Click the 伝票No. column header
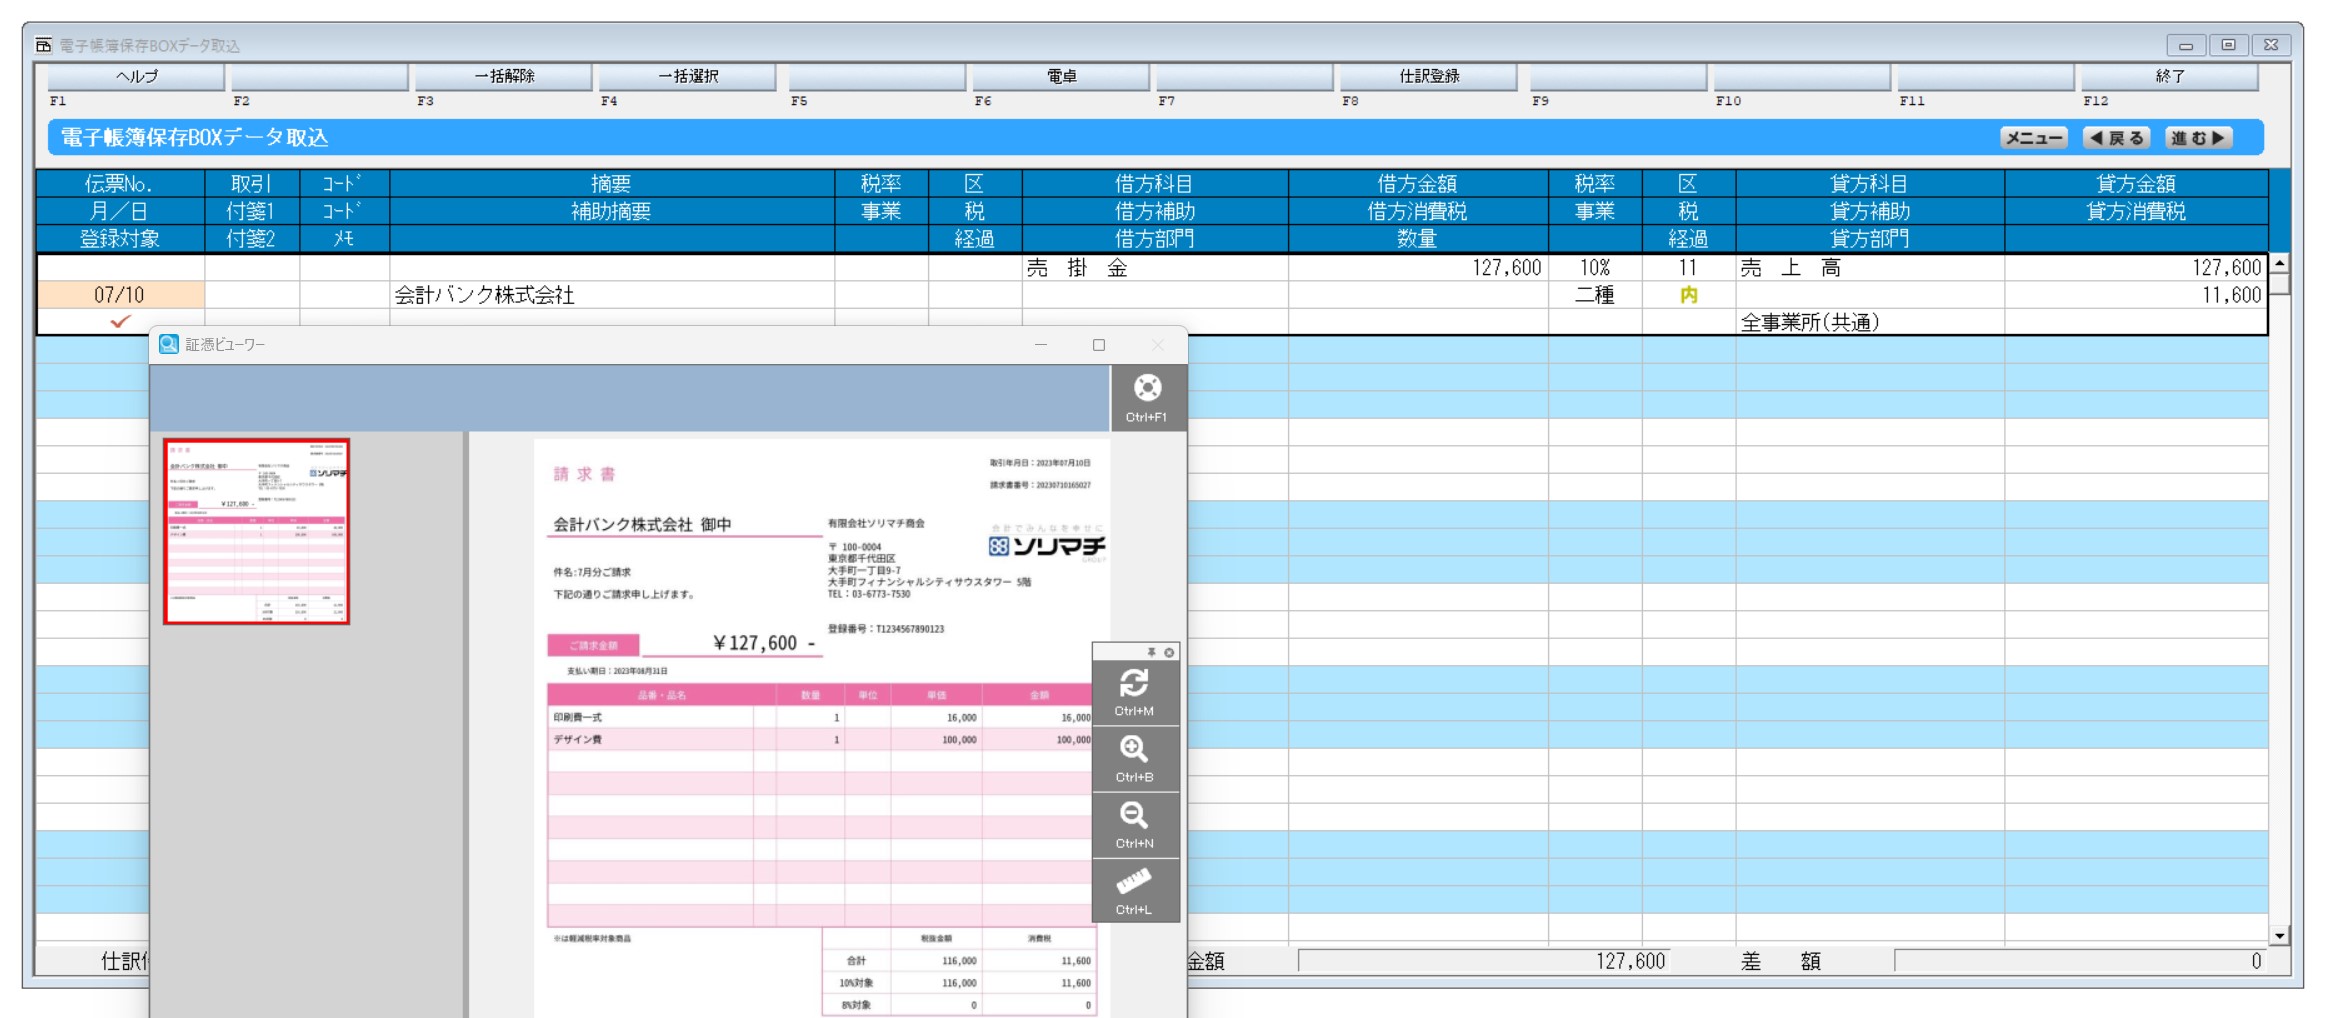 point(120,184)
